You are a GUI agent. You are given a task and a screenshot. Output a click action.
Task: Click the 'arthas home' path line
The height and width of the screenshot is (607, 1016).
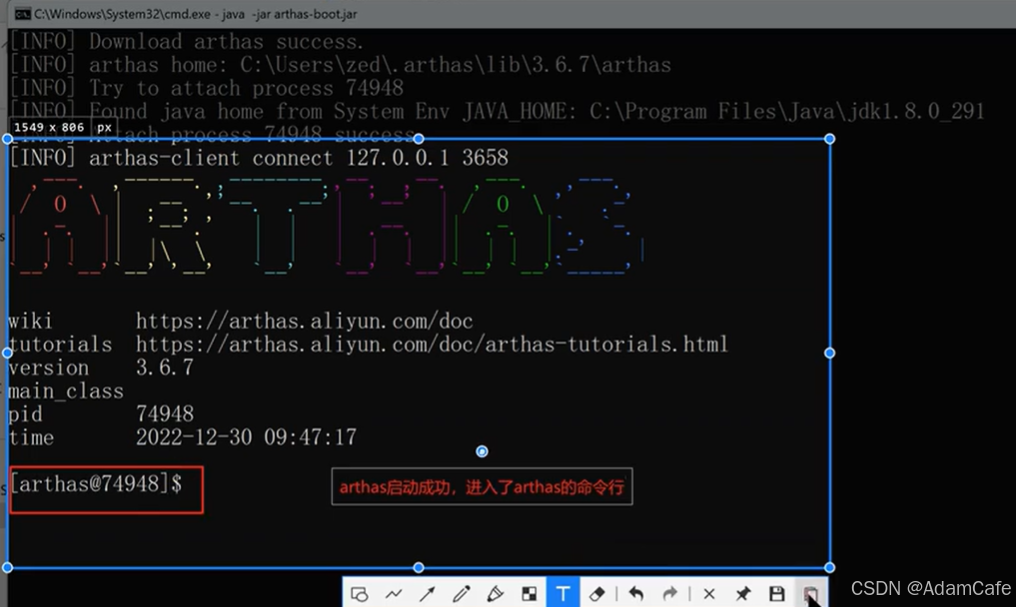[x=340, y=65]
